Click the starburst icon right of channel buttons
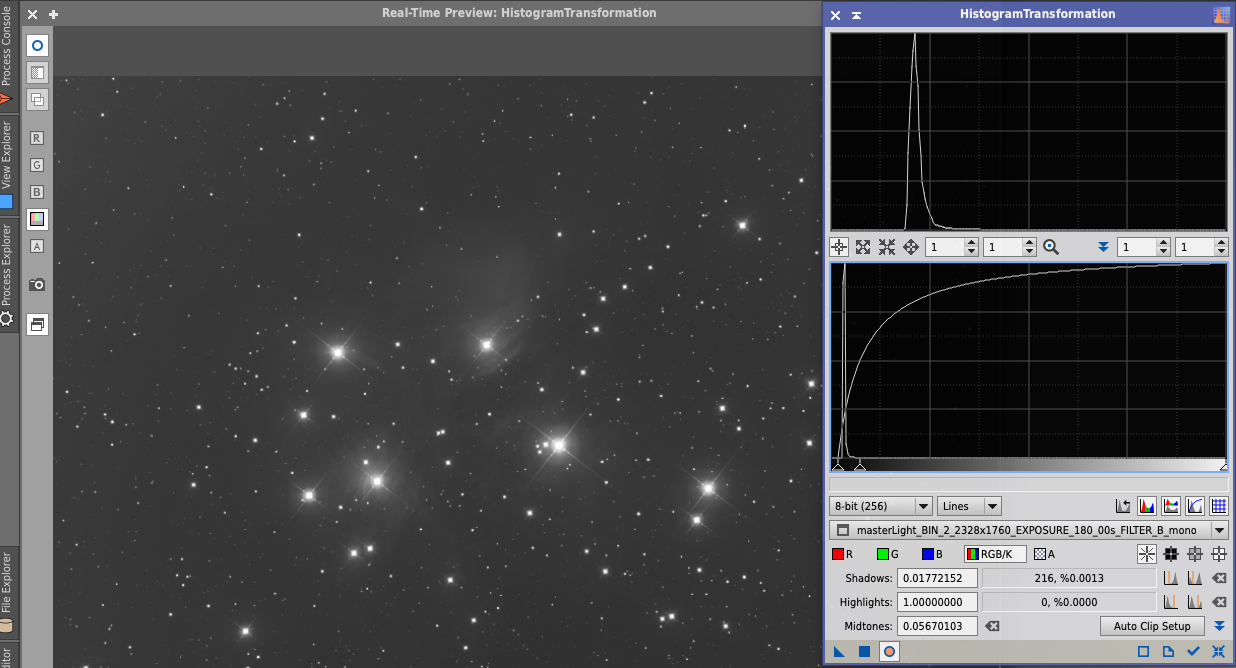This screenshot has width=1236, height=668. click(1147, 554)
